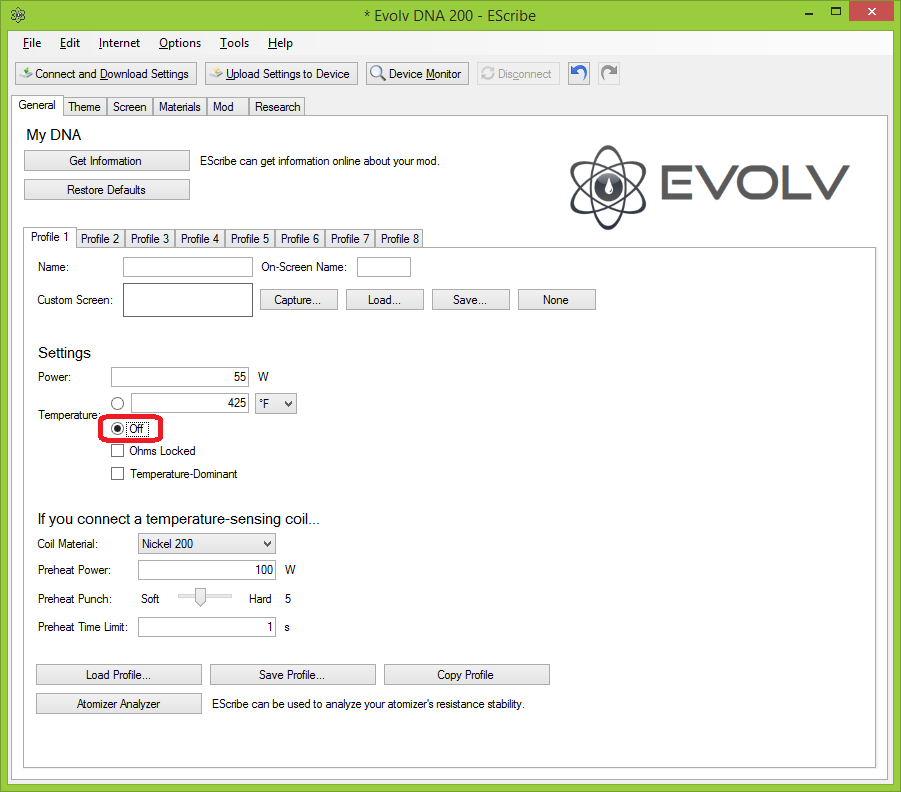Switch to the Materials tab

[180, 107]
